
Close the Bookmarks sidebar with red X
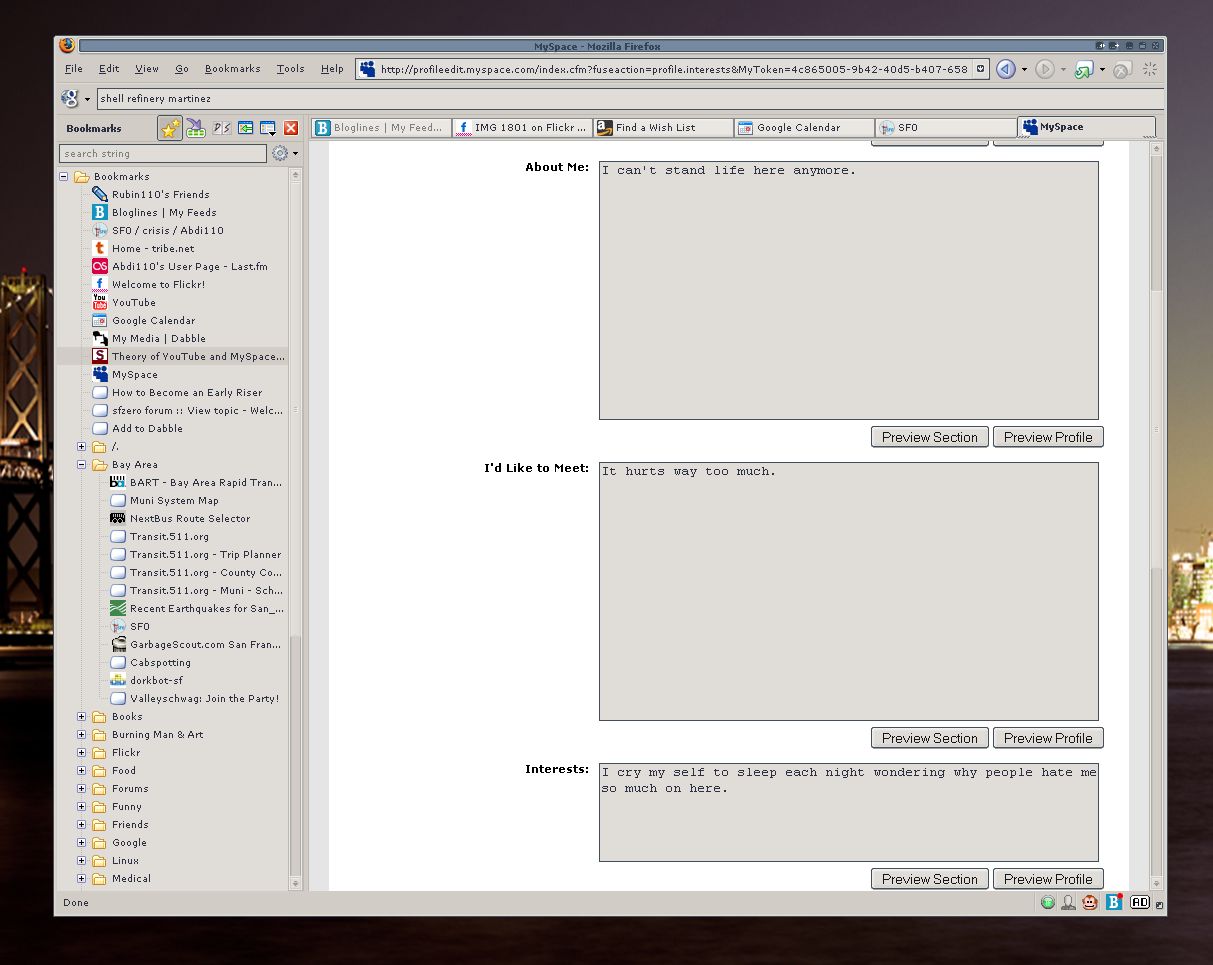[x=291, y=128]
